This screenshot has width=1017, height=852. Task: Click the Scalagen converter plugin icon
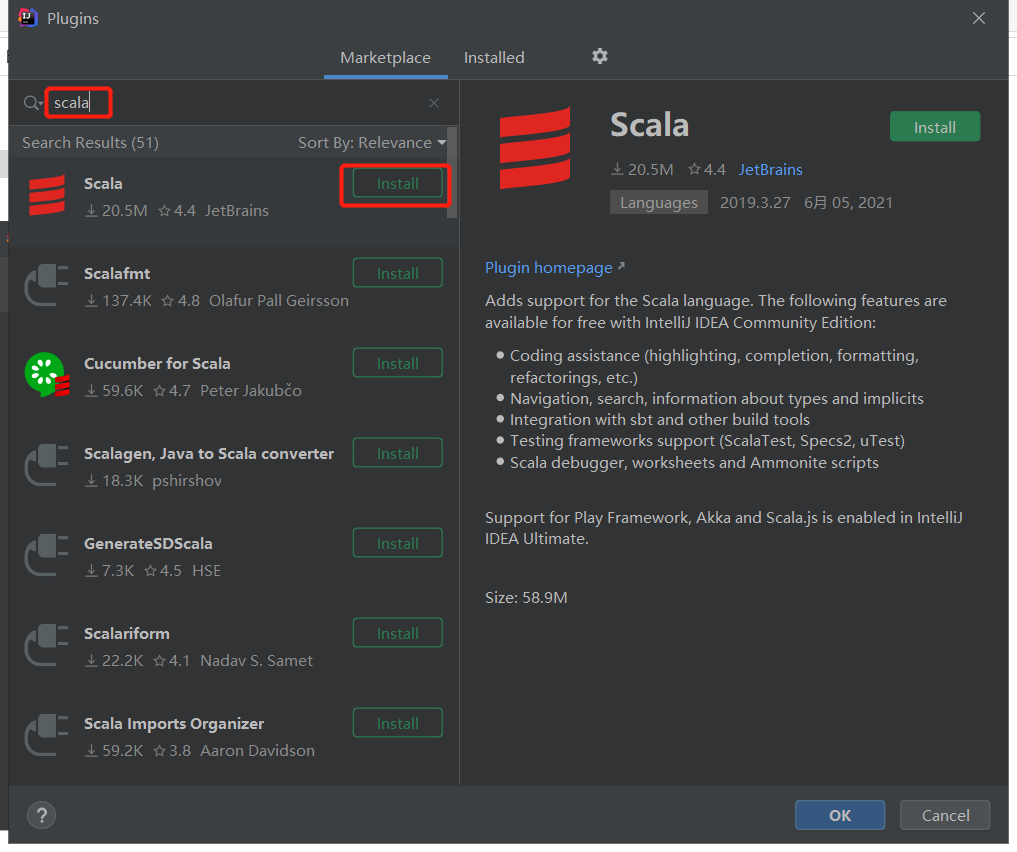pos(47,465)
